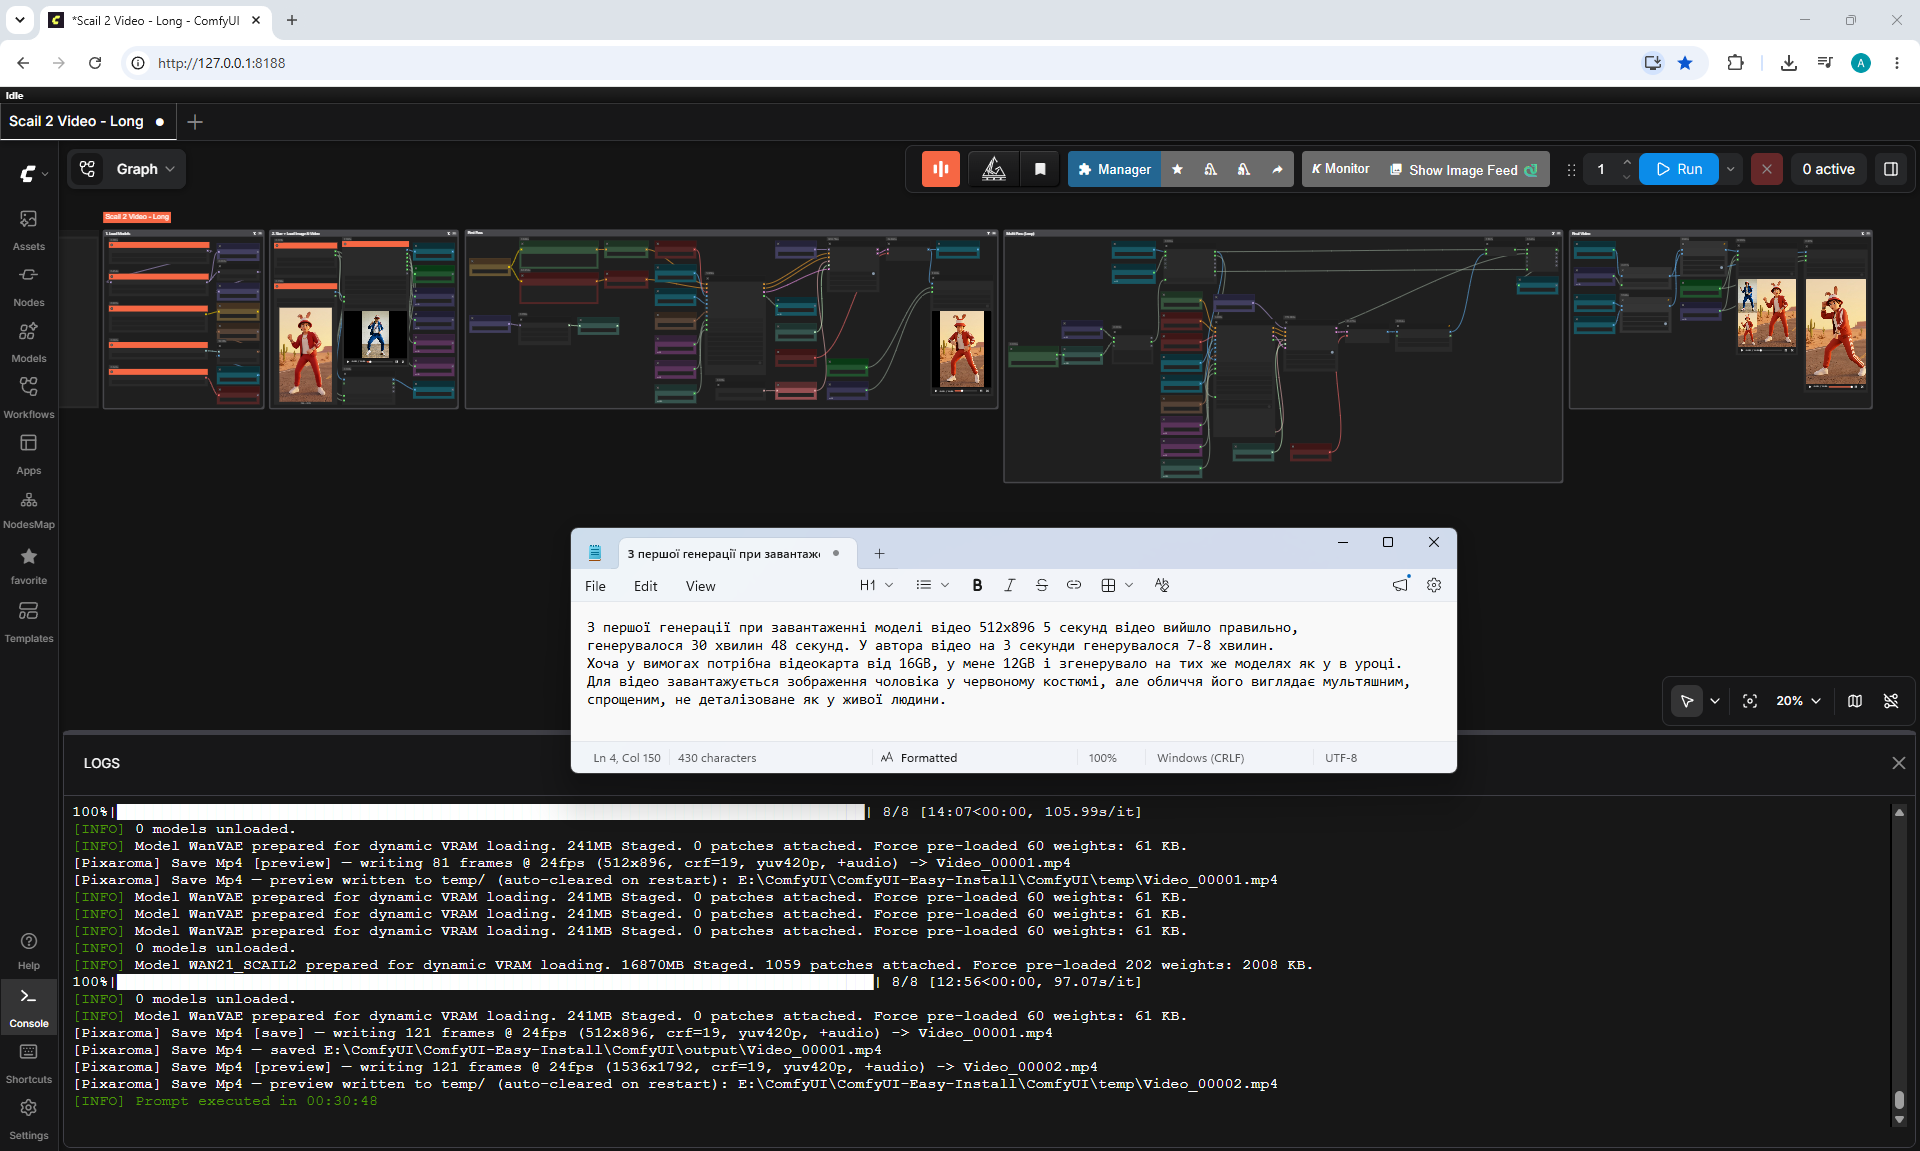Add a new tab in Notepad
This screenshot has height=1151, width=1920.
[879, 553]
